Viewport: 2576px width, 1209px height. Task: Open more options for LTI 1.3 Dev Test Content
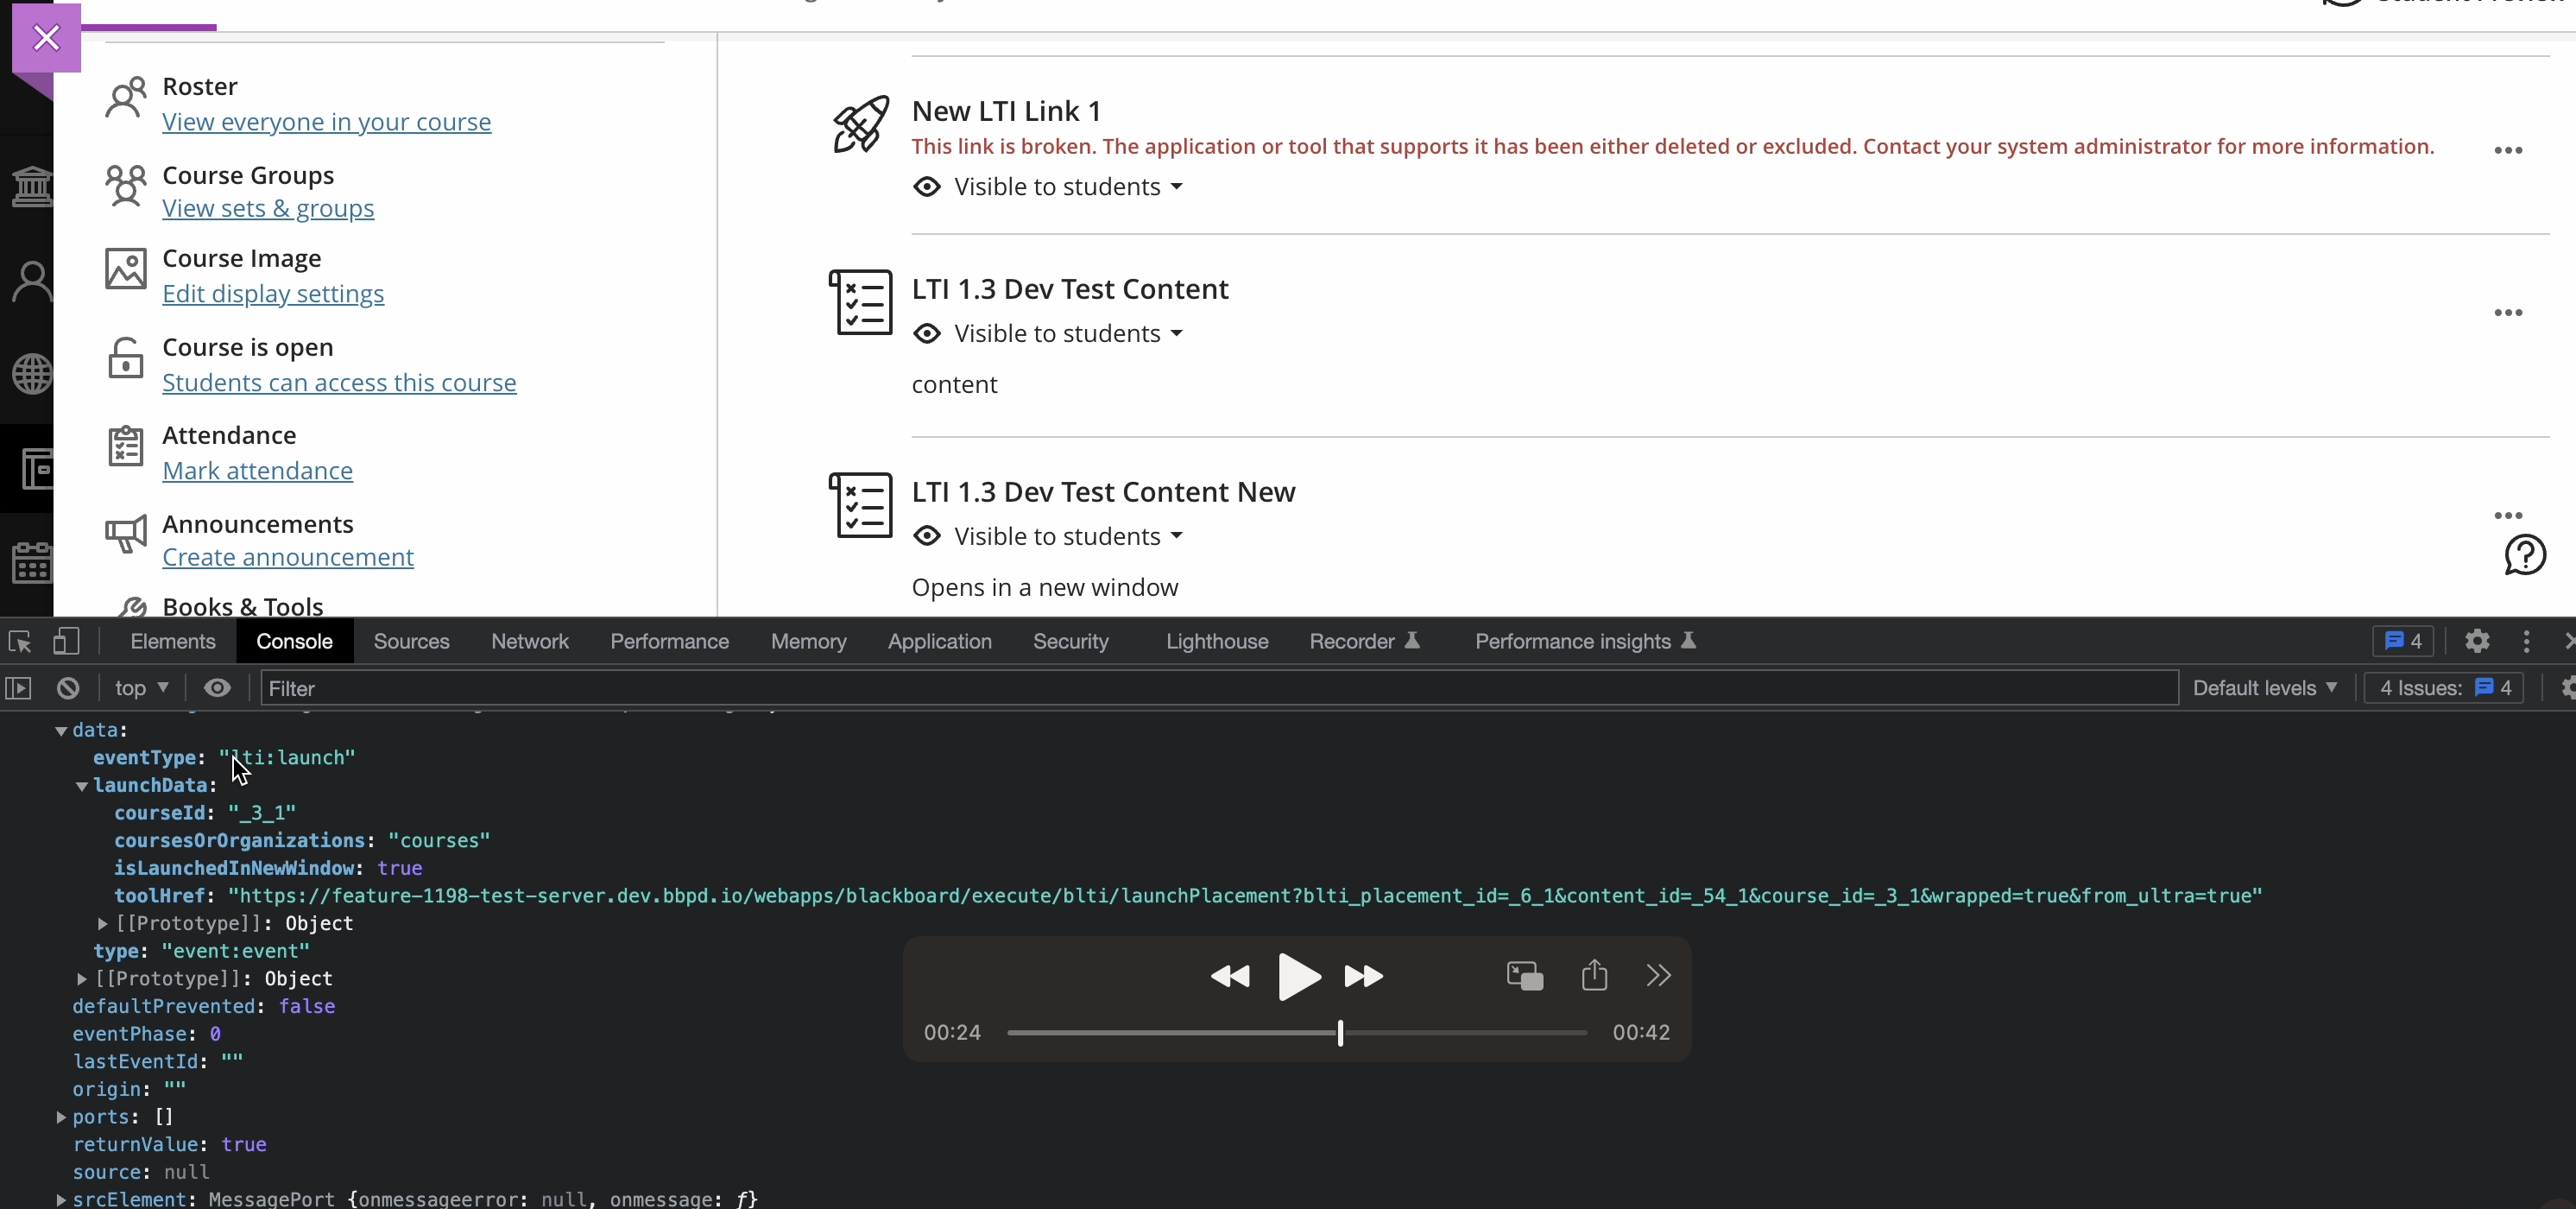2508,312
